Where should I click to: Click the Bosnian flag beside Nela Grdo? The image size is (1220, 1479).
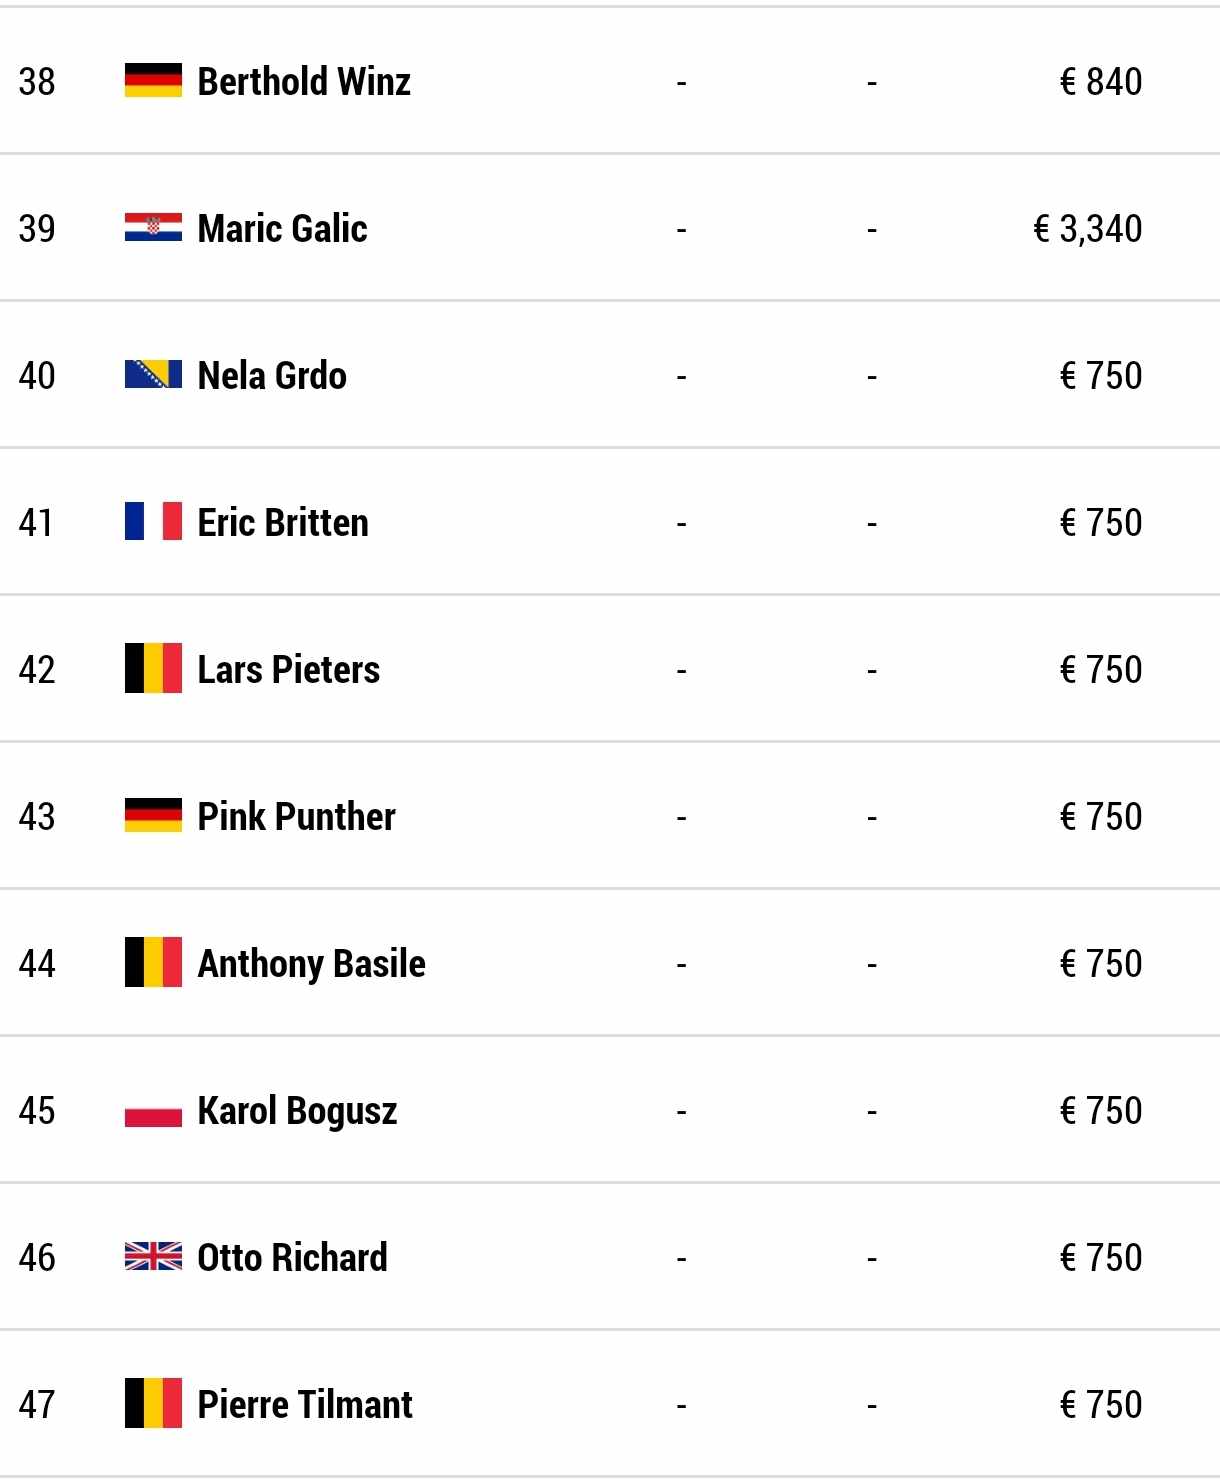(x=153, y=375)
